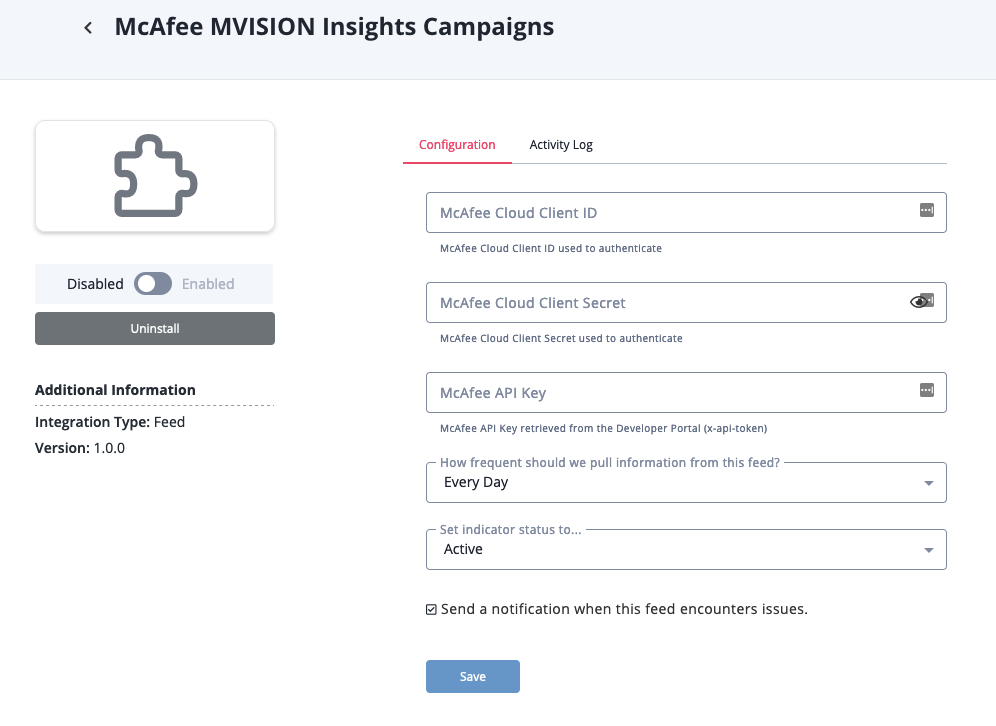
Task: Open the Set indicator status dropdown
Action: coord(686,549)
